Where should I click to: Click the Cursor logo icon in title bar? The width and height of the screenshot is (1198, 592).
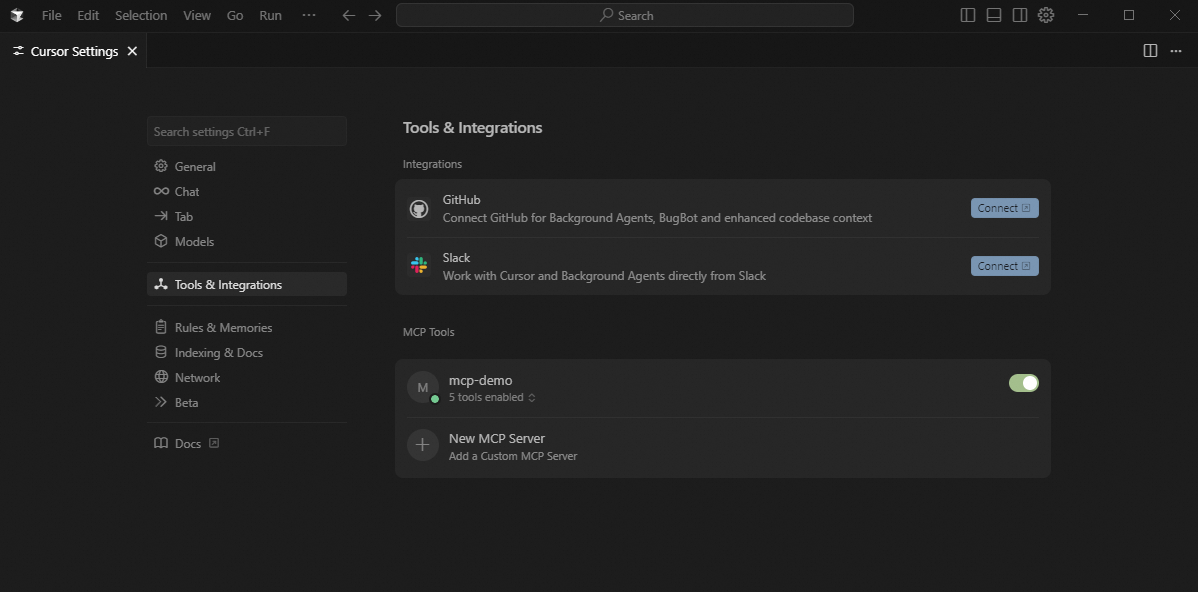[x=15, y=15]
